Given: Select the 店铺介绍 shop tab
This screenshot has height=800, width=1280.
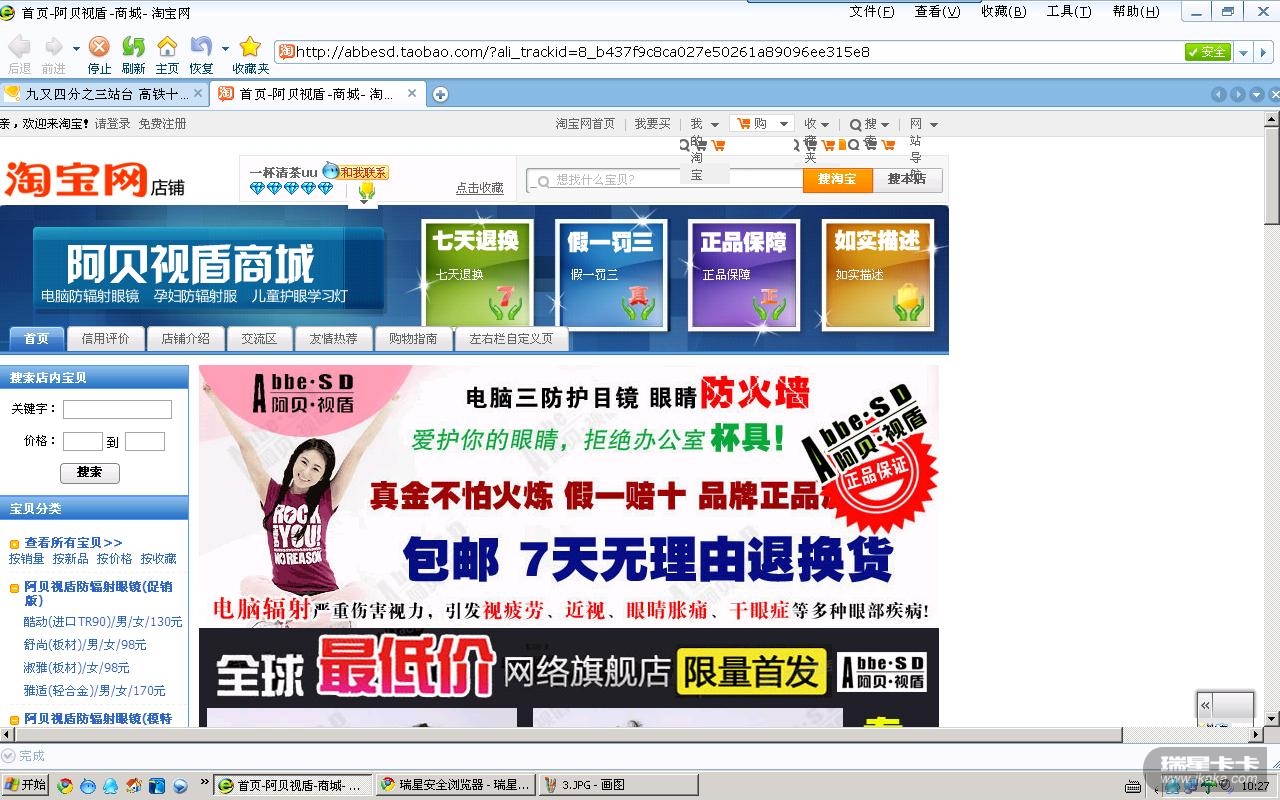Looking at the screenshot, I should coord(186,338).
